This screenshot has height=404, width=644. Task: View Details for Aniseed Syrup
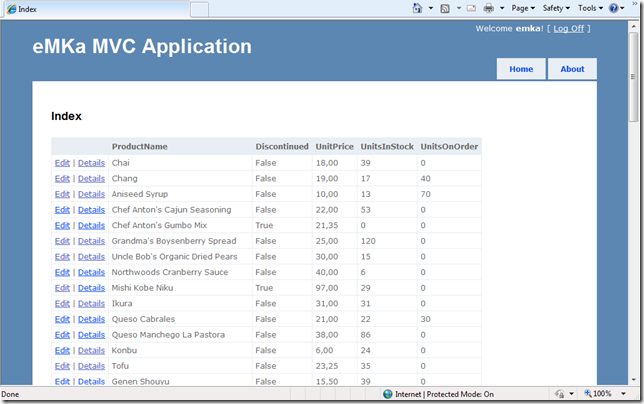[x=91, y=194]
